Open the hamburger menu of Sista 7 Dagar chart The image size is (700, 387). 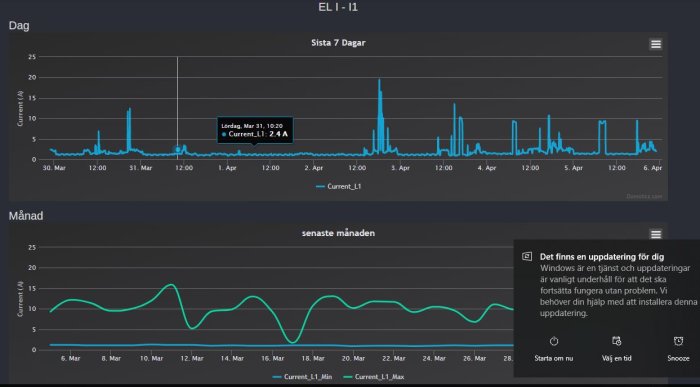[655, 44]
